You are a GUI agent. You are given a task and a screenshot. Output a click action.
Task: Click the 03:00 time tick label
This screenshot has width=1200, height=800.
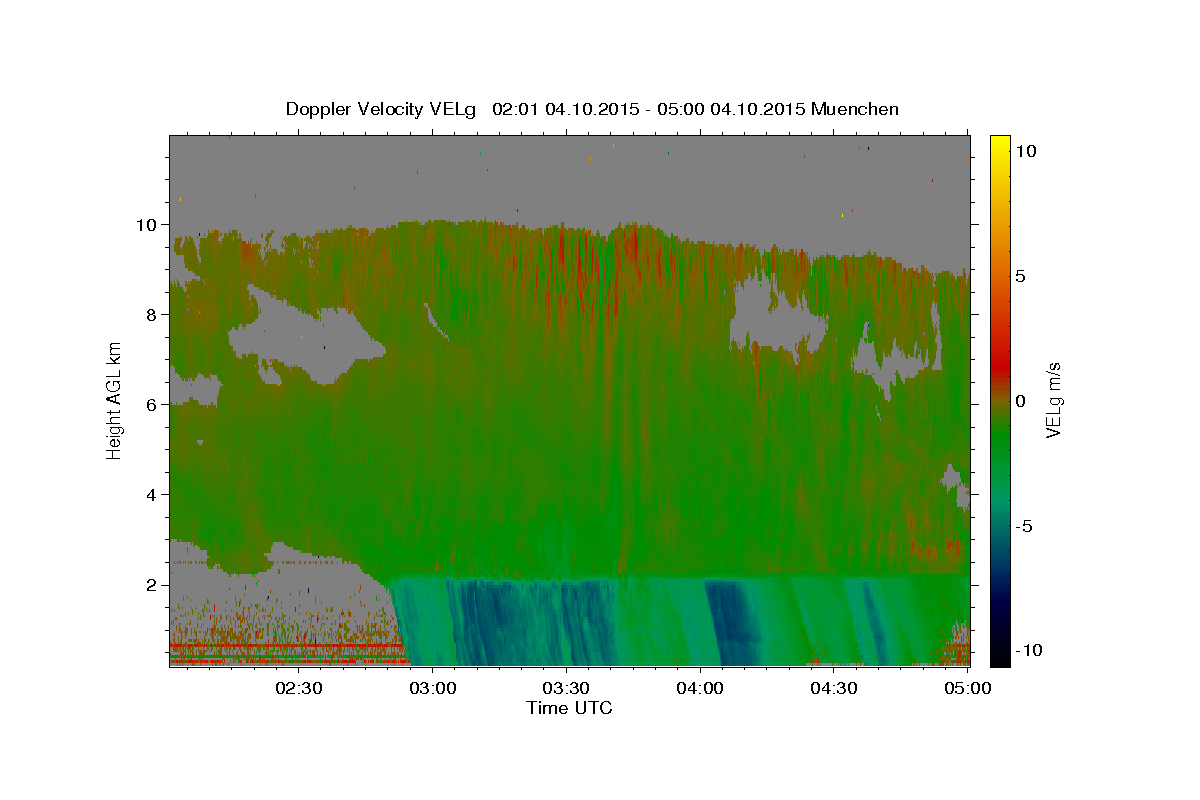click(x=433, y=688)
